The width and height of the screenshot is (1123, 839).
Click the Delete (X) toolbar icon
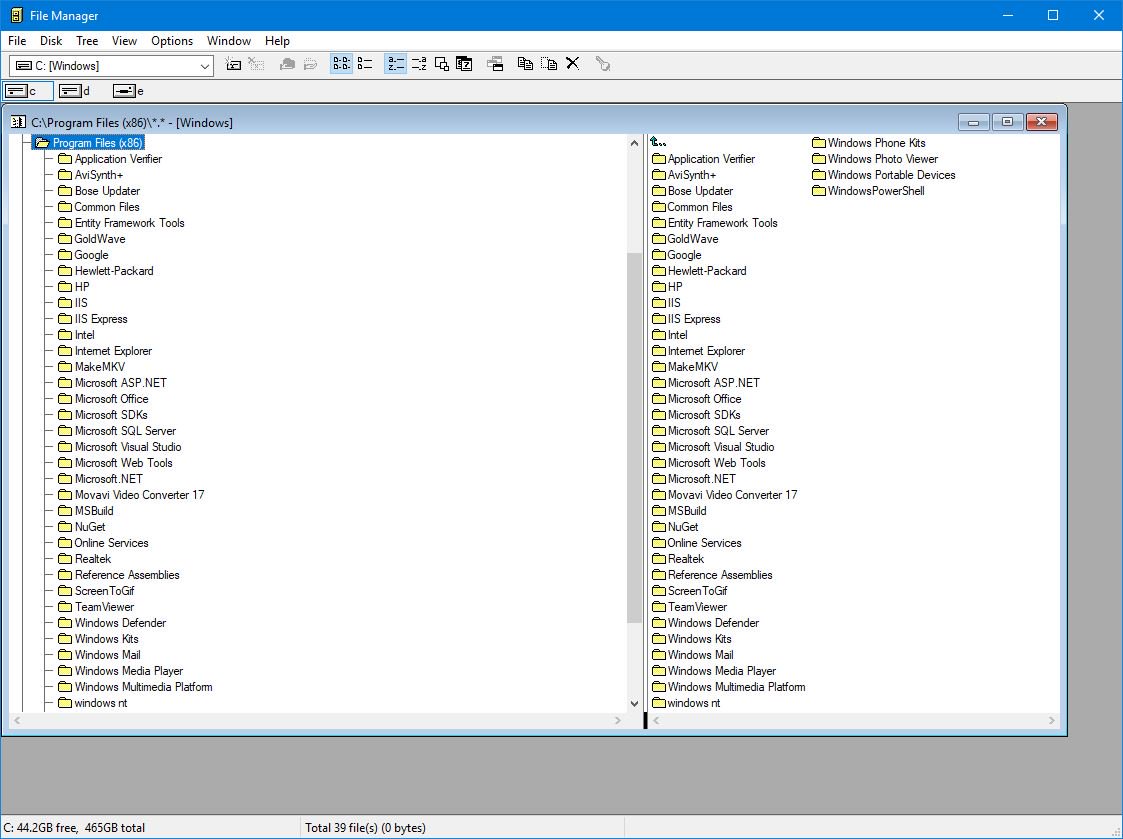(x=572, y=64)
